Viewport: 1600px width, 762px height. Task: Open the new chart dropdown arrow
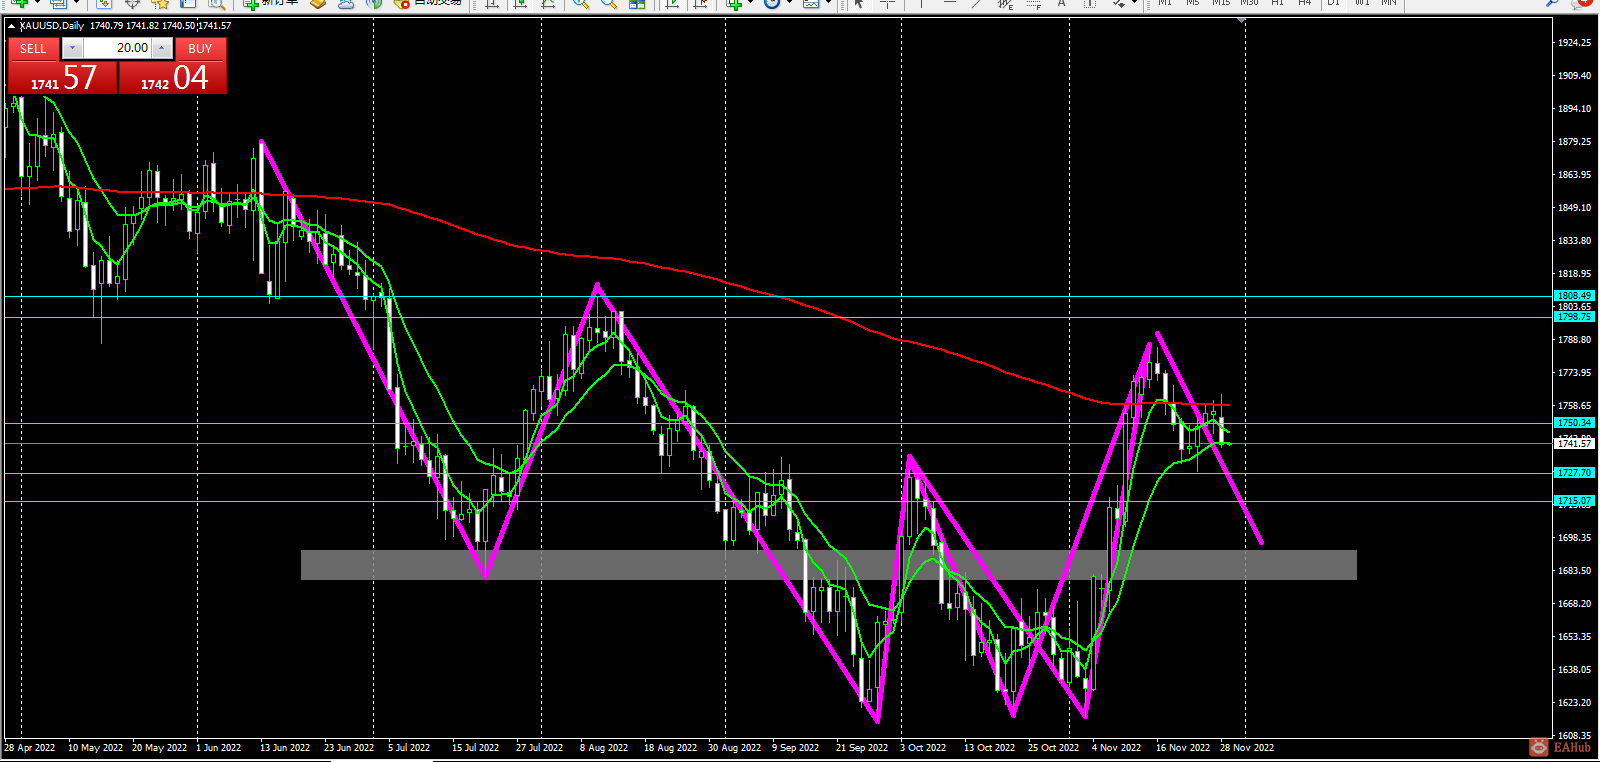[x=37, y=4]
